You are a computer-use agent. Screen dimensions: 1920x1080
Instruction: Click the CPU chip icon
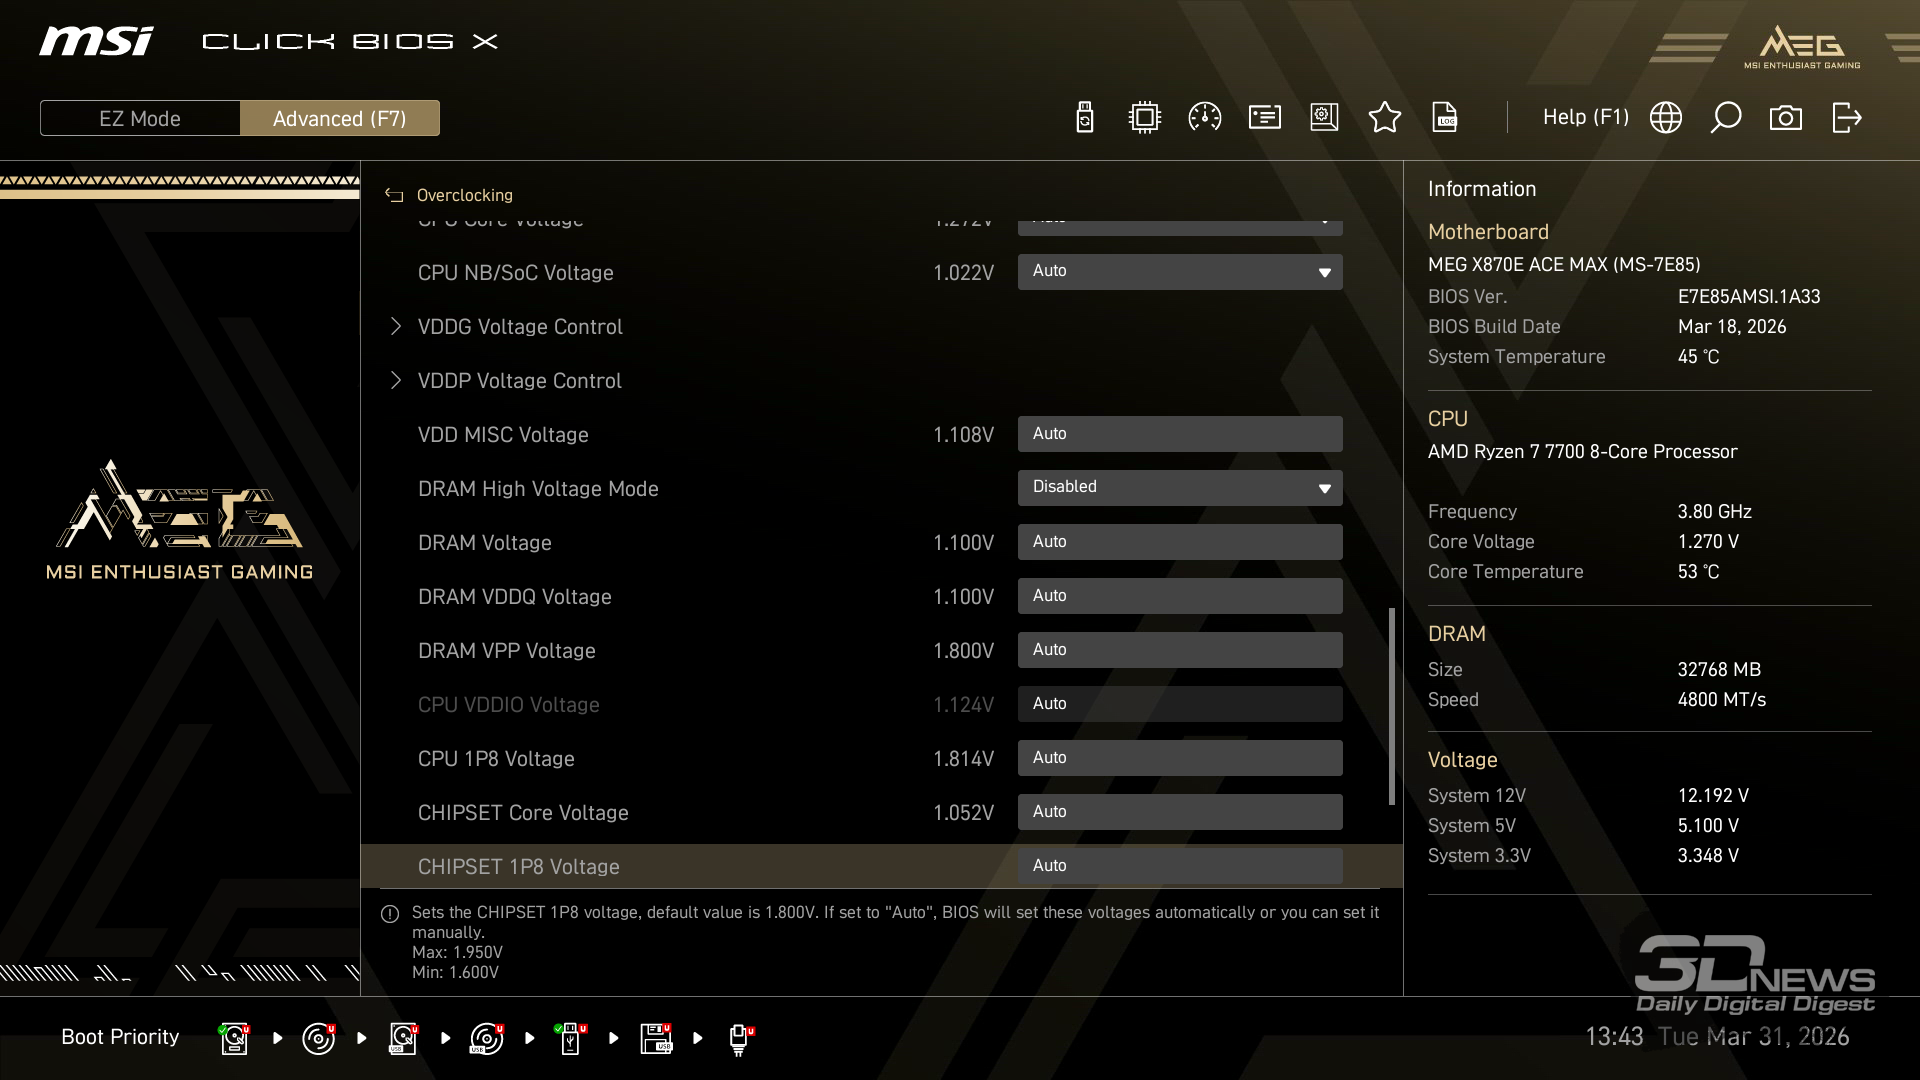tap(1144, 118)
